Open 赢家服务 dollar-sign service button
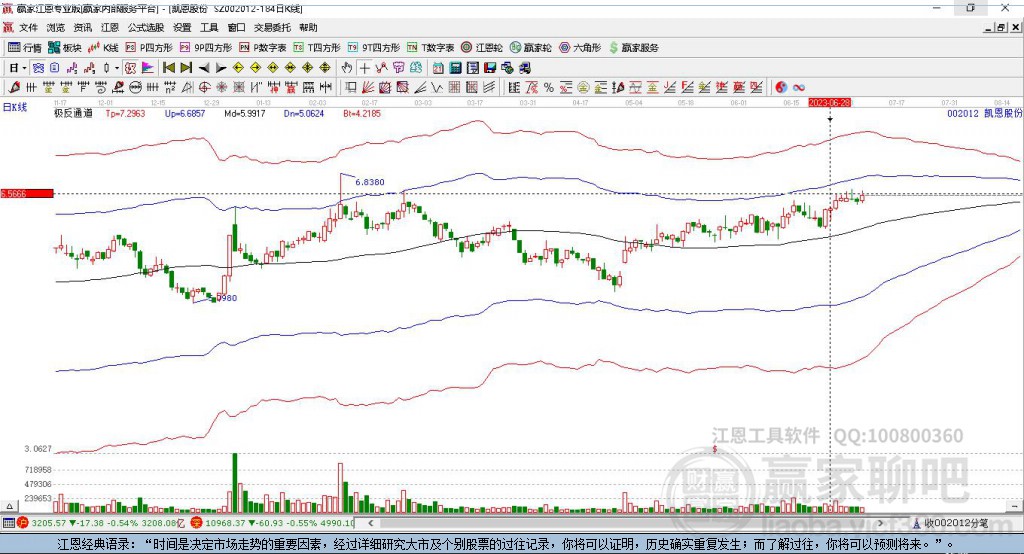This screenshot has width=1024, height=554. tap(634, 48)
